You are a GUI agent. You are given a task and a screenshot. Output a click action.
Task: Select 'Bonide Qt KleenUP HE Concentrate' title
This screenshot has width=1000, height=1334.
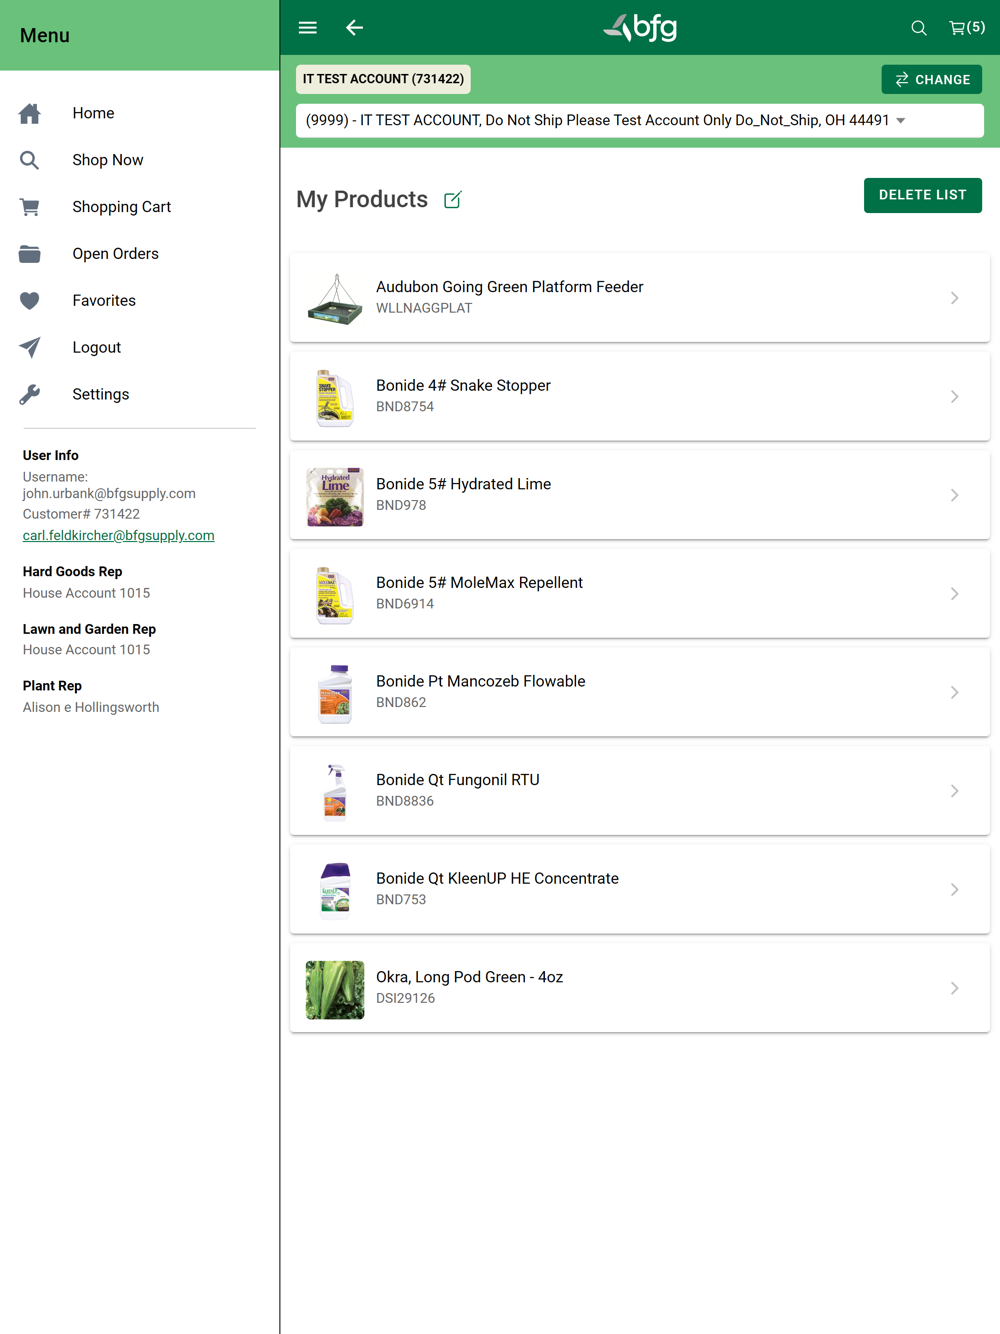point(497,879)
